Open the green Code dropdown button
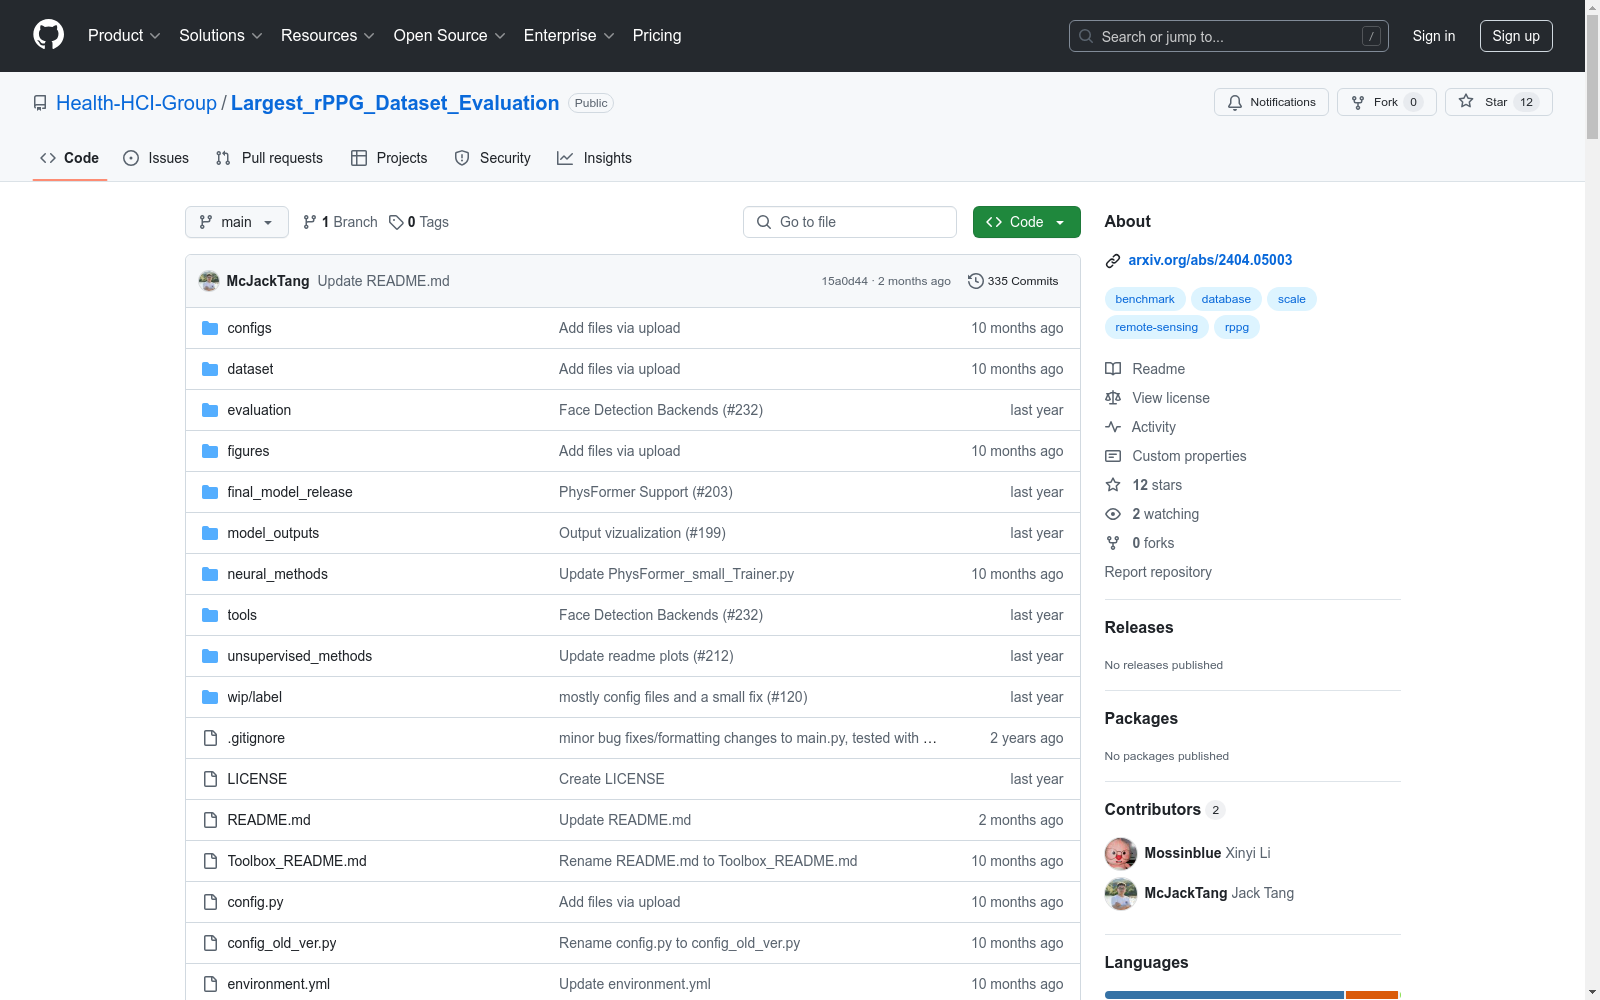Image resolution: width=1600 pixels, height=1000 pixels. pyautogui.click(x=1026, y=222)
